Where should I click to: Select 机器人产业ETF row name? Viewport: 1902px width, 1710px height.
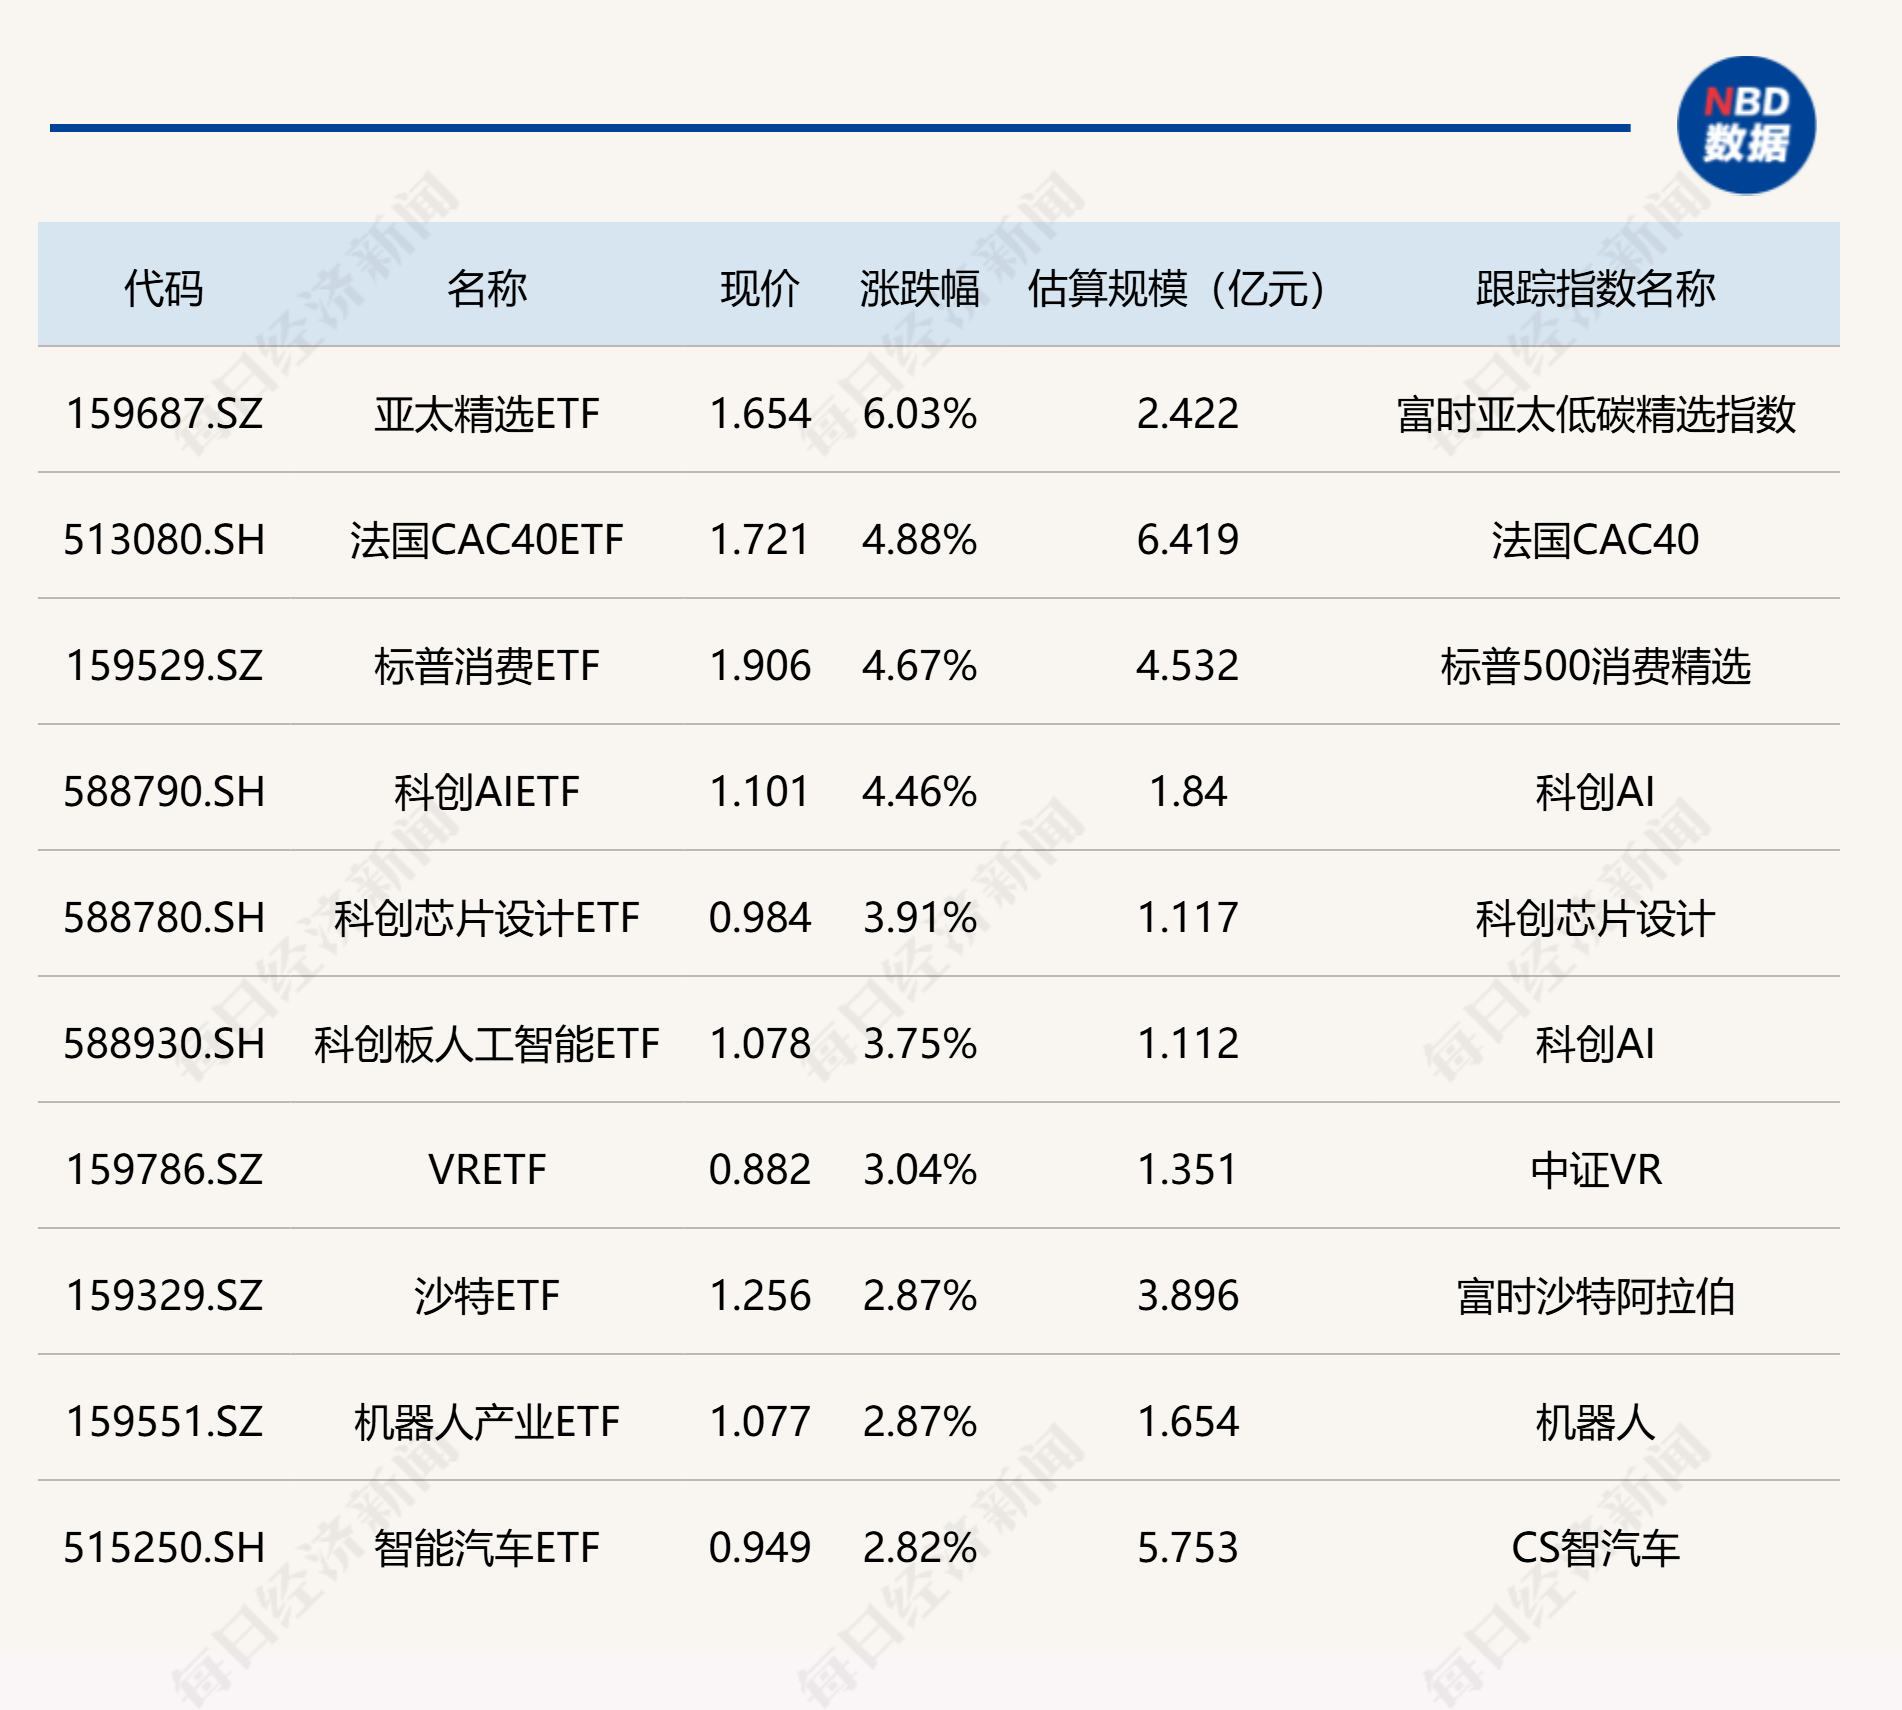click(x=487, y=1420)
